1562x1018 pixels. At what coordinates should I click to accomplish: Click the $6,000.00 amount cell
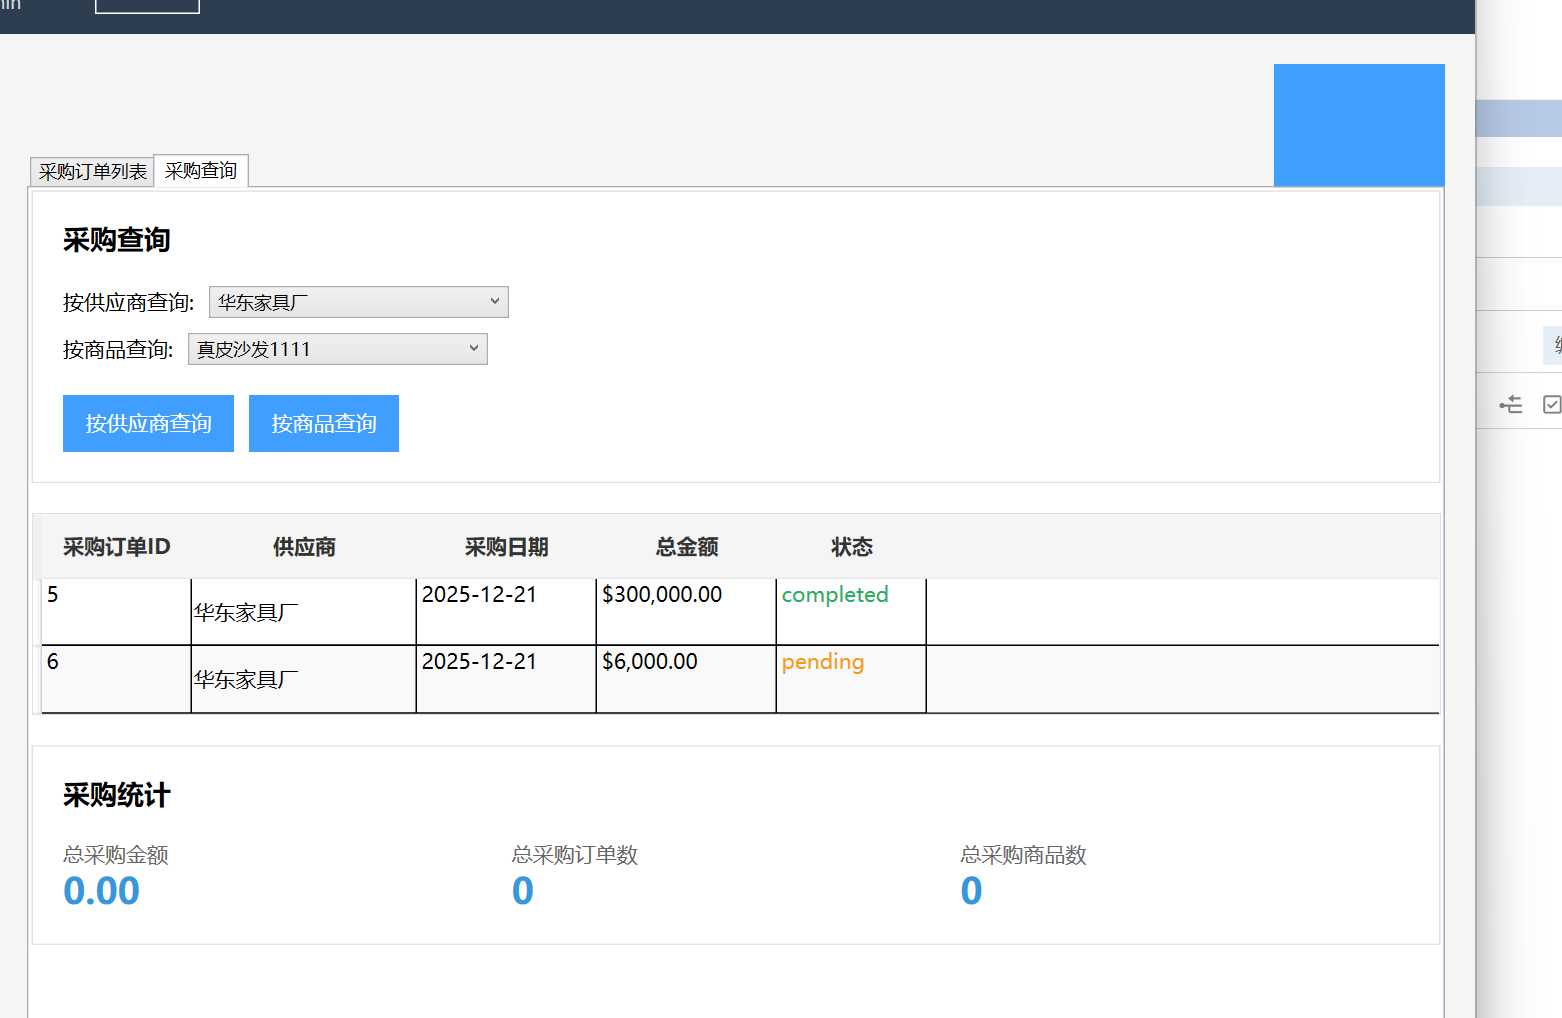point(686,679)
